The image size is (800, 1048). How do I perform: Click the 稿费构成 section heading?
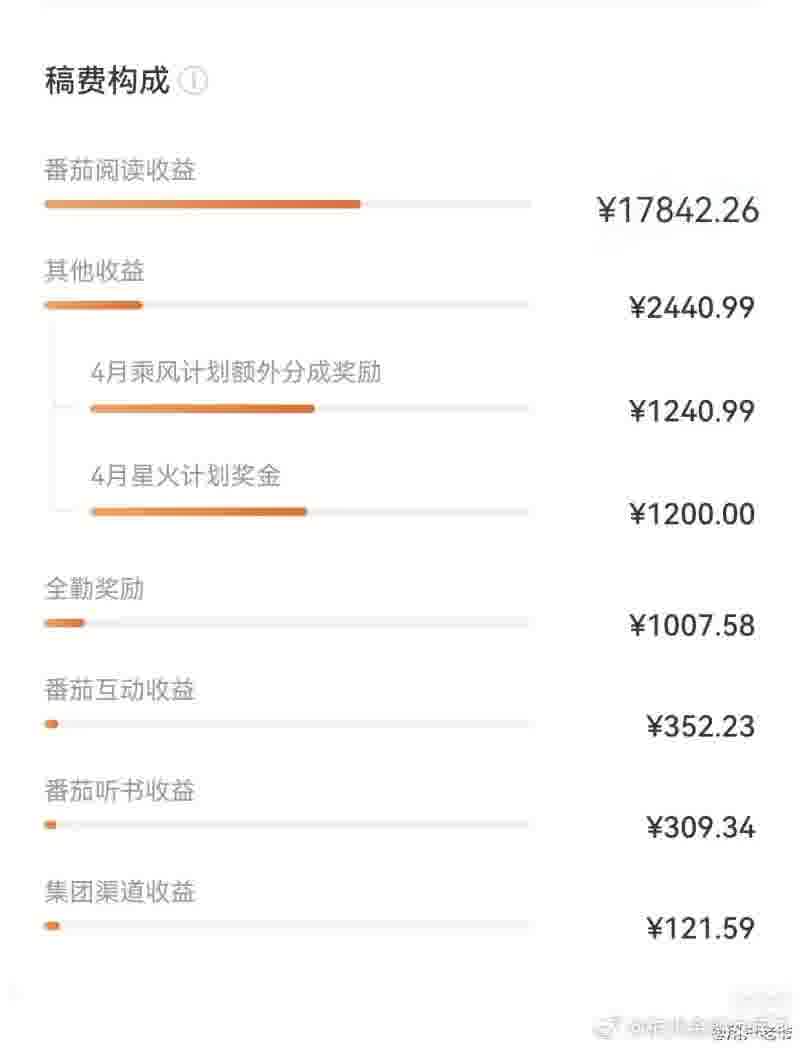tap(107, 80)
